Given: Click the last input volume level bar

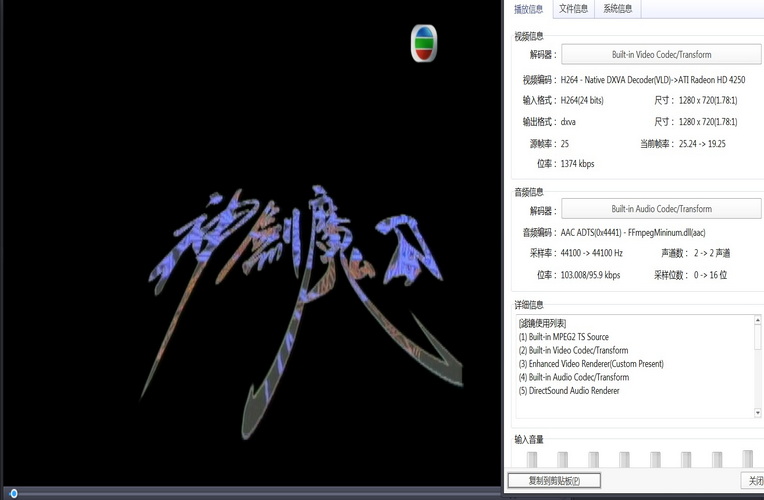Looking at the screenshot, I should click(747, 459).
